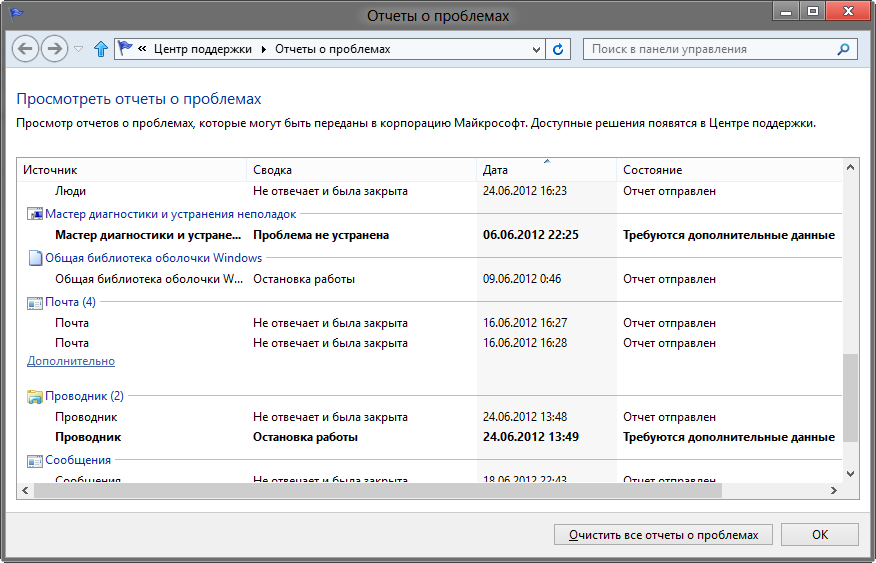This screenshot has width=876, height=563.
Task: Click the date '24.06.2012 16:23'
Action: (x=525, y=191)
